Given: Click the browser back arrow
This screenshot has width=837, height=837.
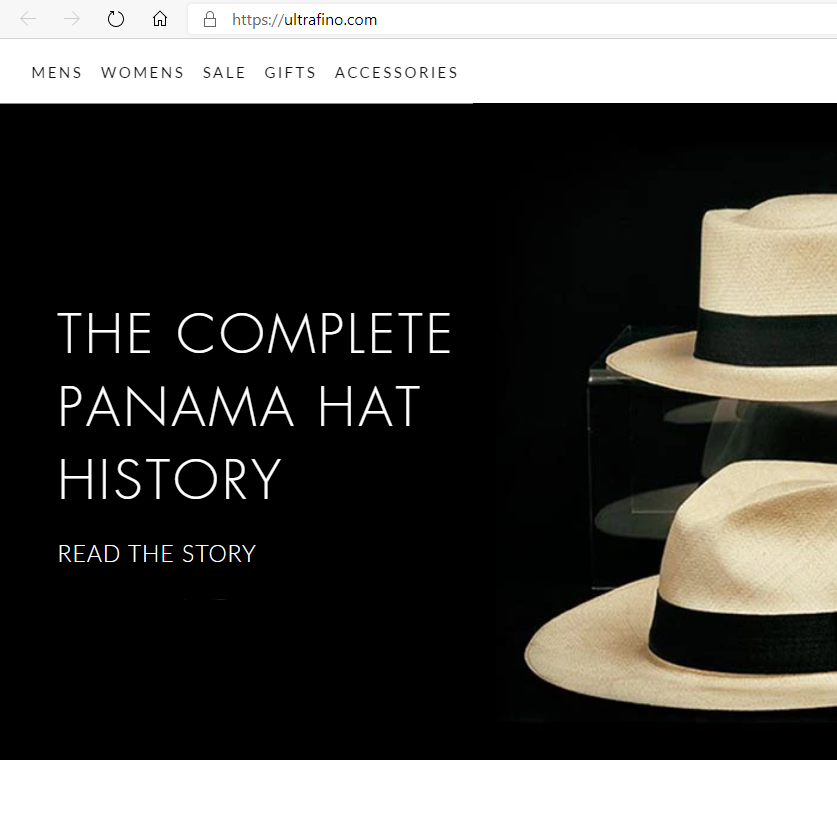Looking at the screenshot, I should 28,20.
